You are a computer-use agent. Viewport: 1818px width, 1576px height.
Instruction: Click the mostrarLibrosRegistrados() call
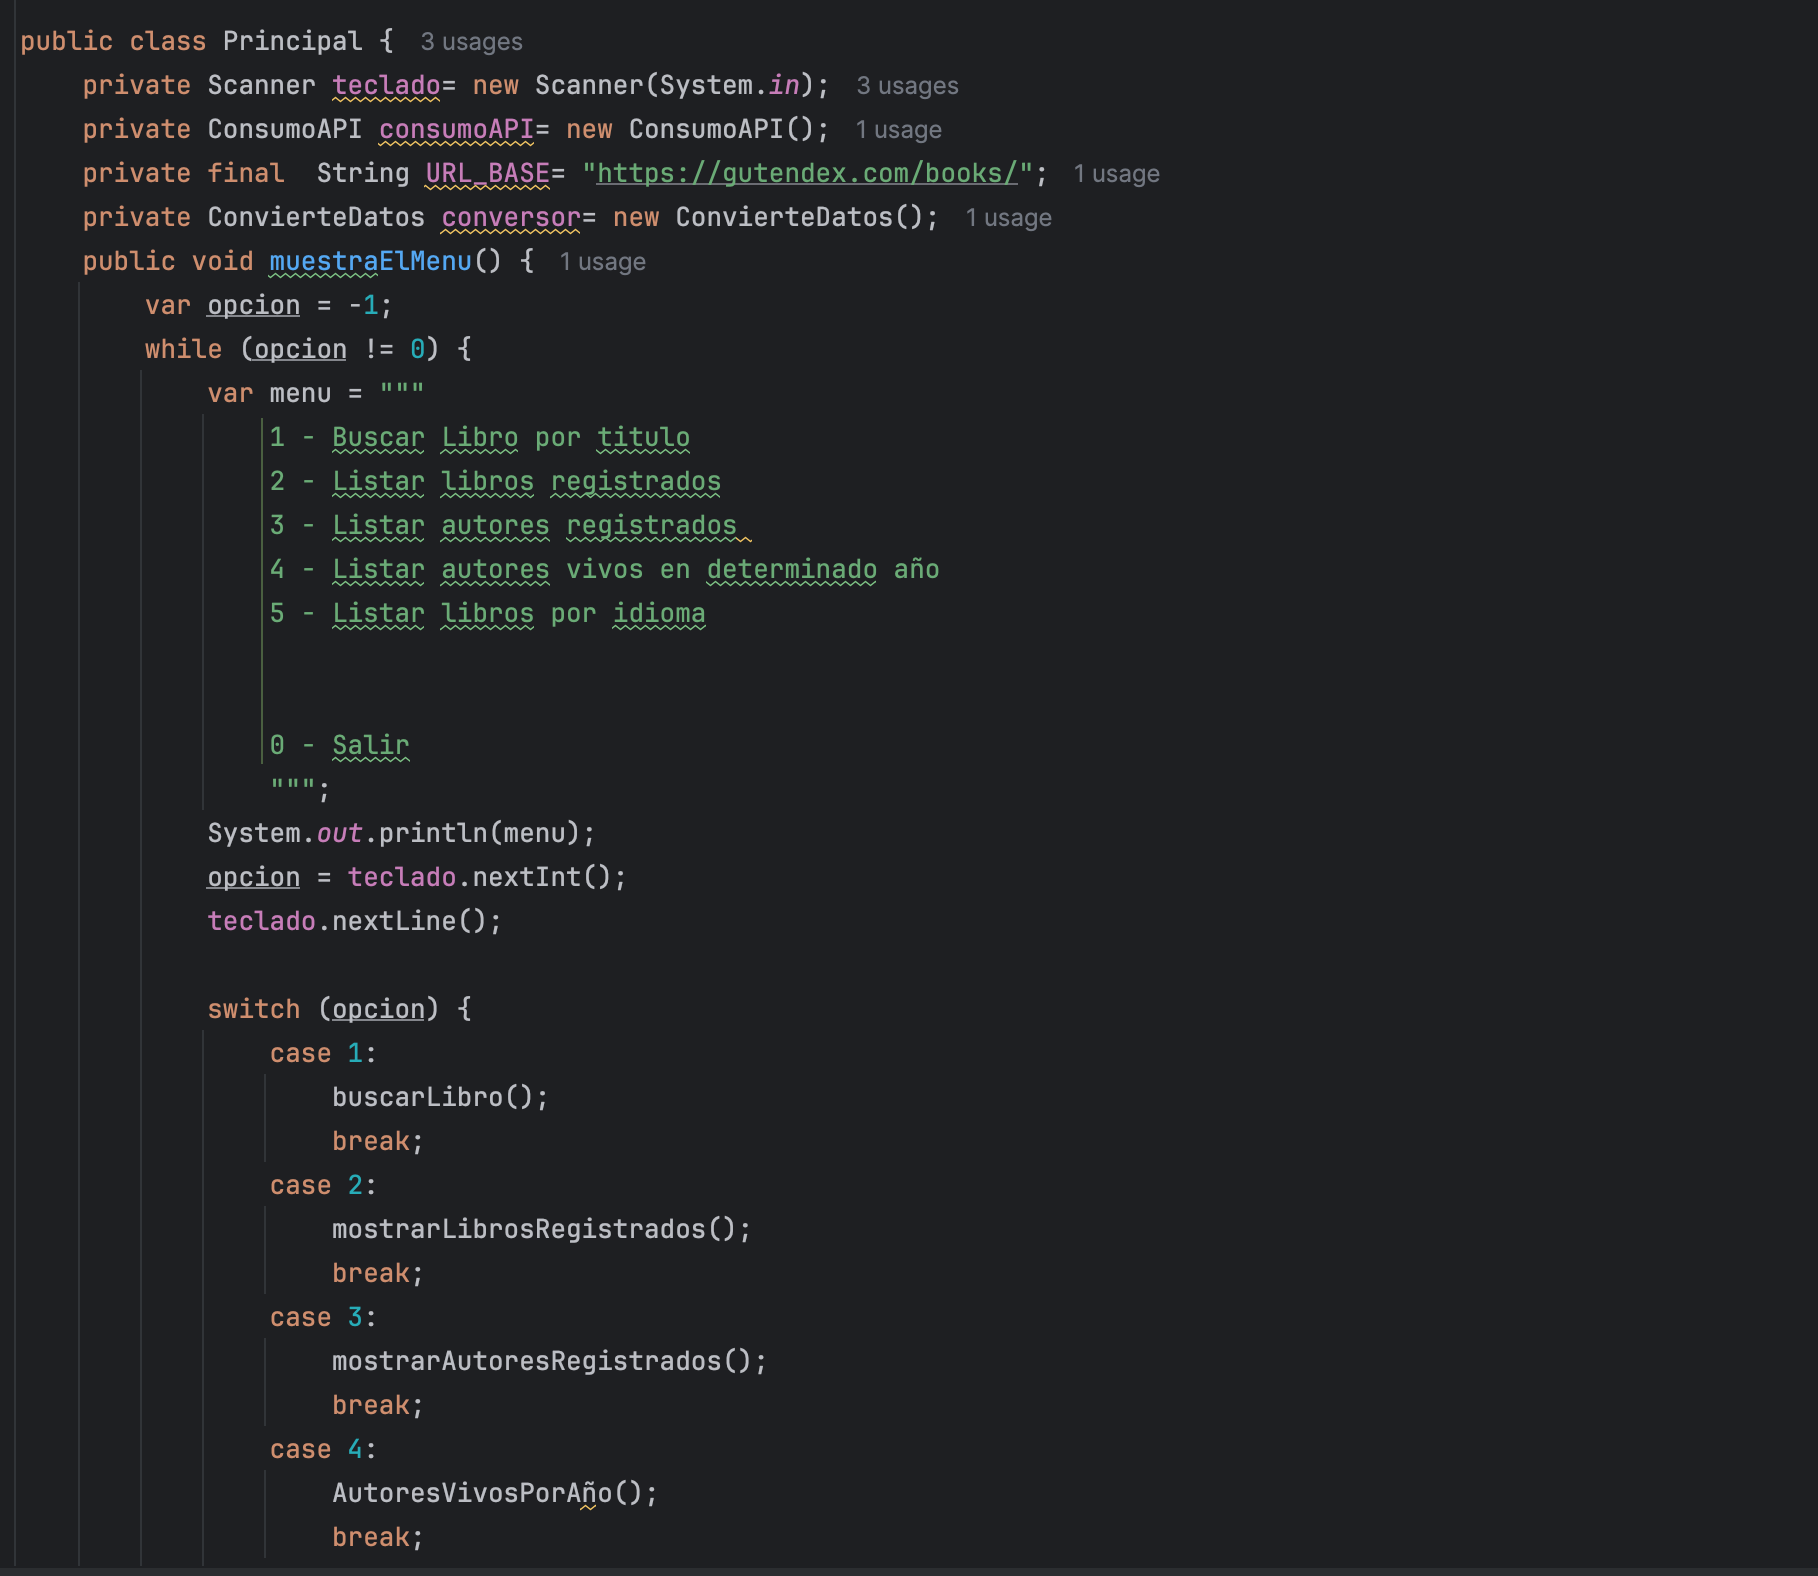tap(541, 1229)
